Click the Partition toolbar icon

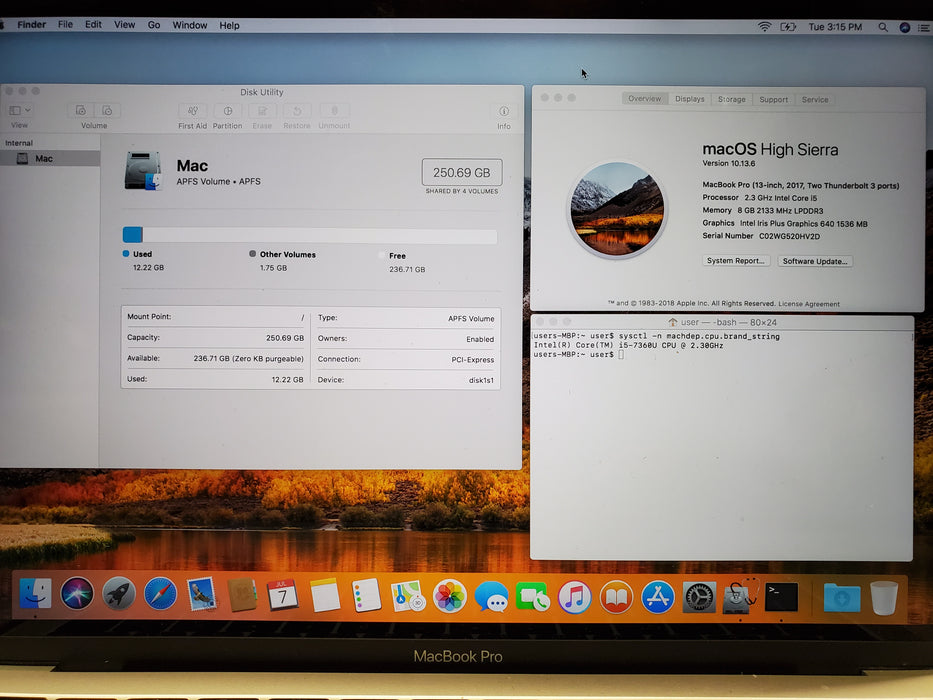coord(227,111)
